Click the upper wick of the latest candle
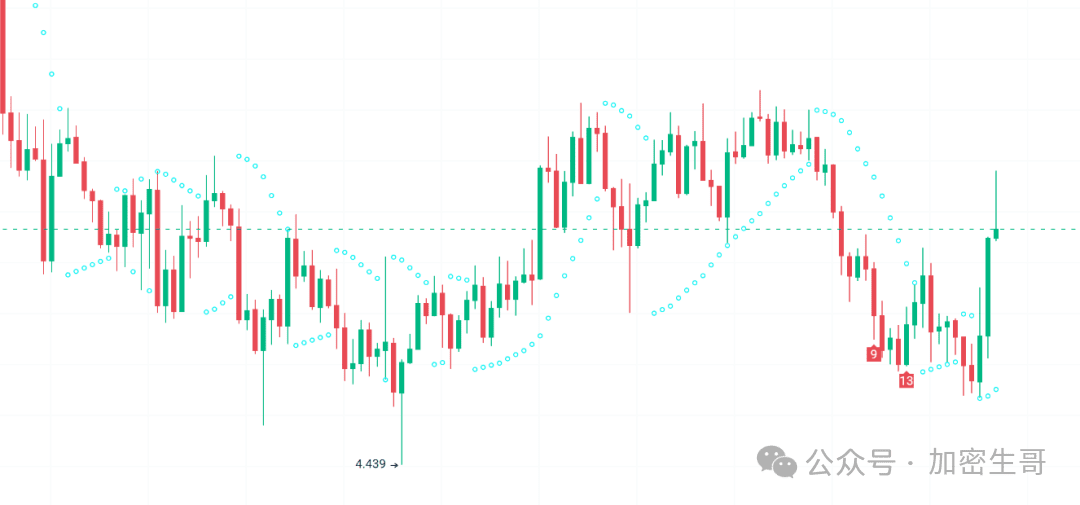This screenshot has height=505, width=1080. [996, 200]
